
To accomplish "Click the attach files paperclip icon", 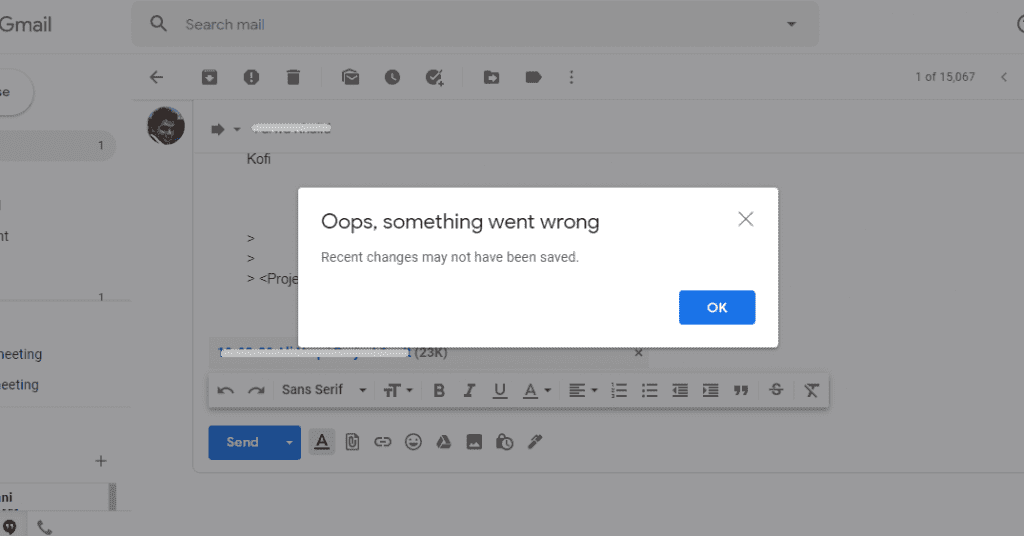I will 352,442.
